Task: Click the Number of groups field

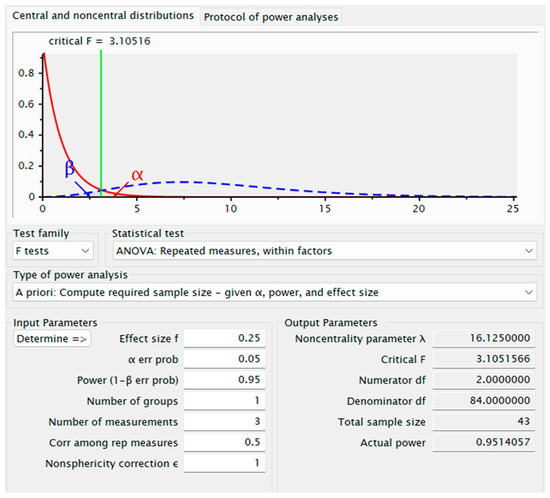Action: (x=224, y=401)
